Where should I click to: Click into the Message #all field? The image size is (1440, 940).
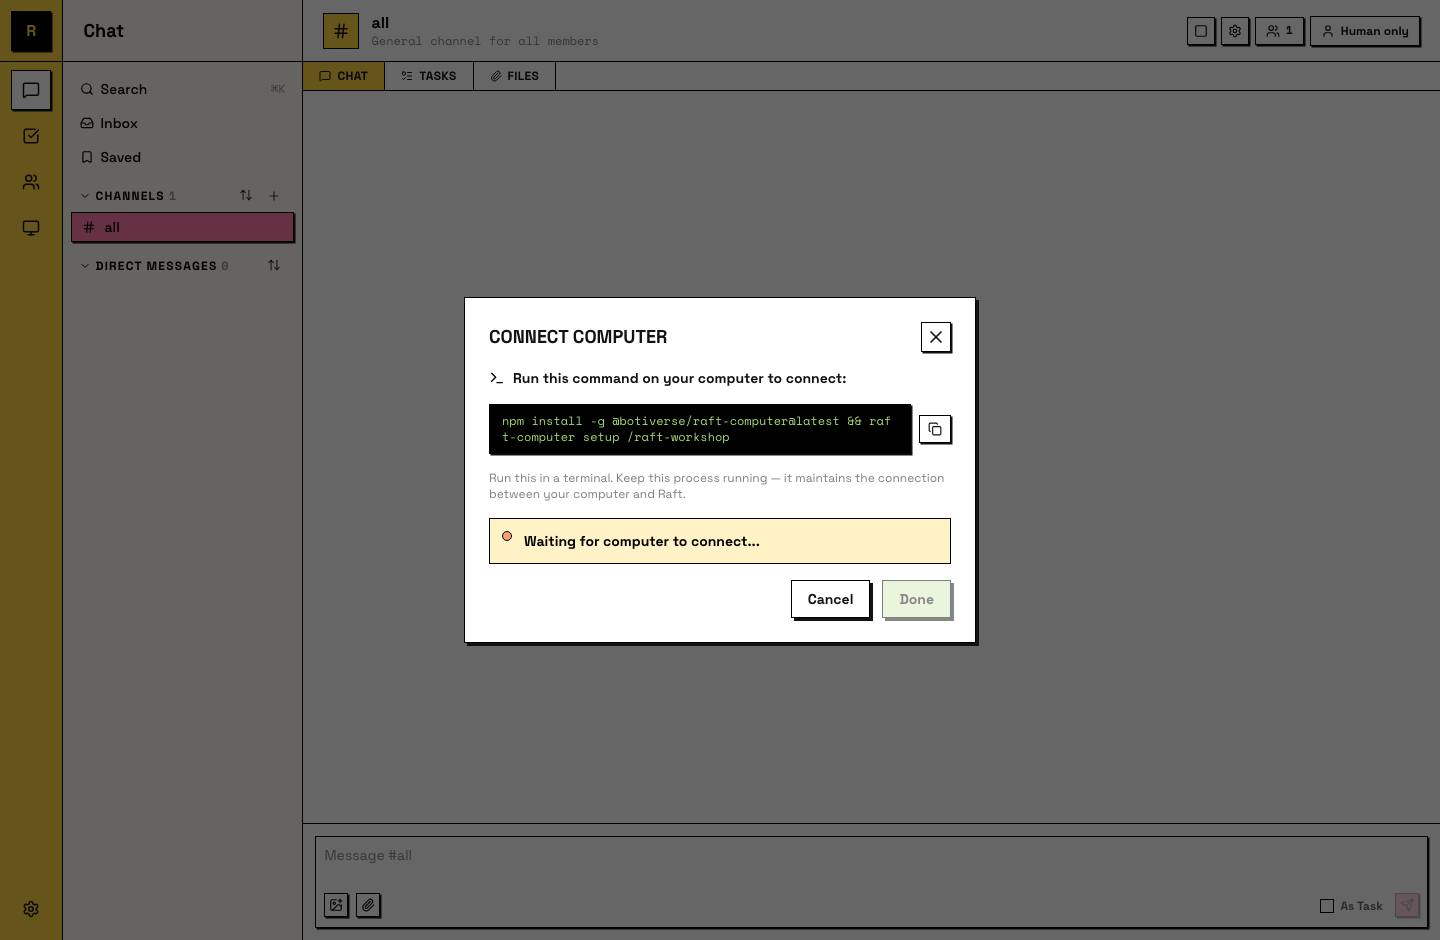coord(870,856)
